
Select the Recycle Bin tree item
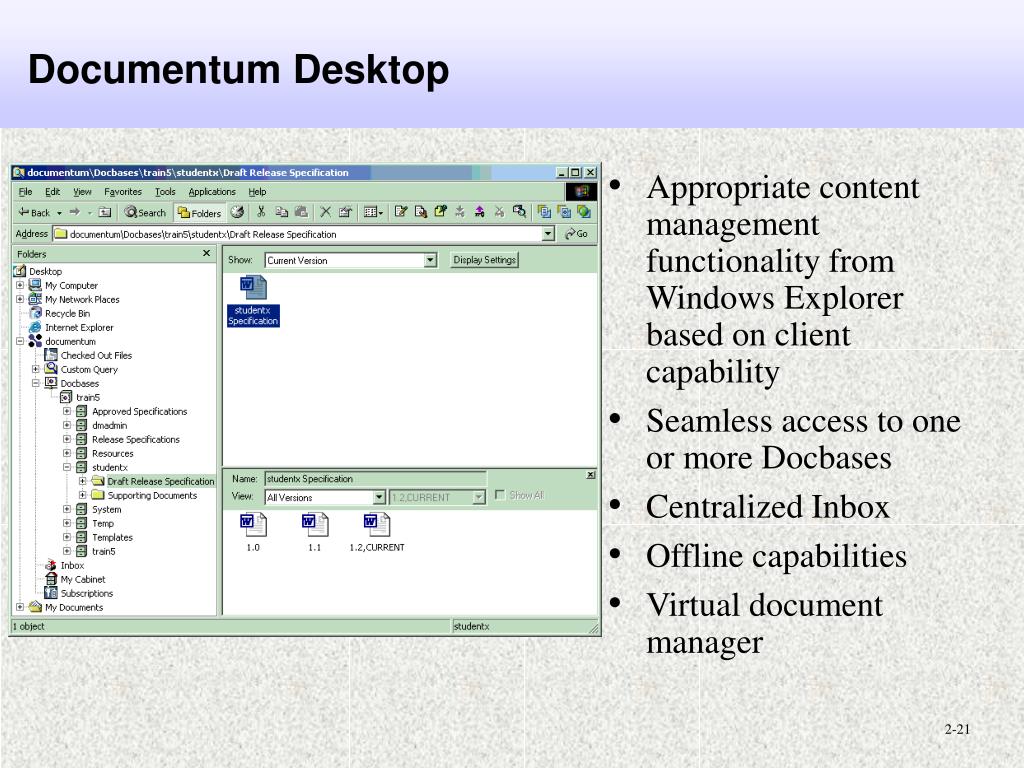click(59, 313)
